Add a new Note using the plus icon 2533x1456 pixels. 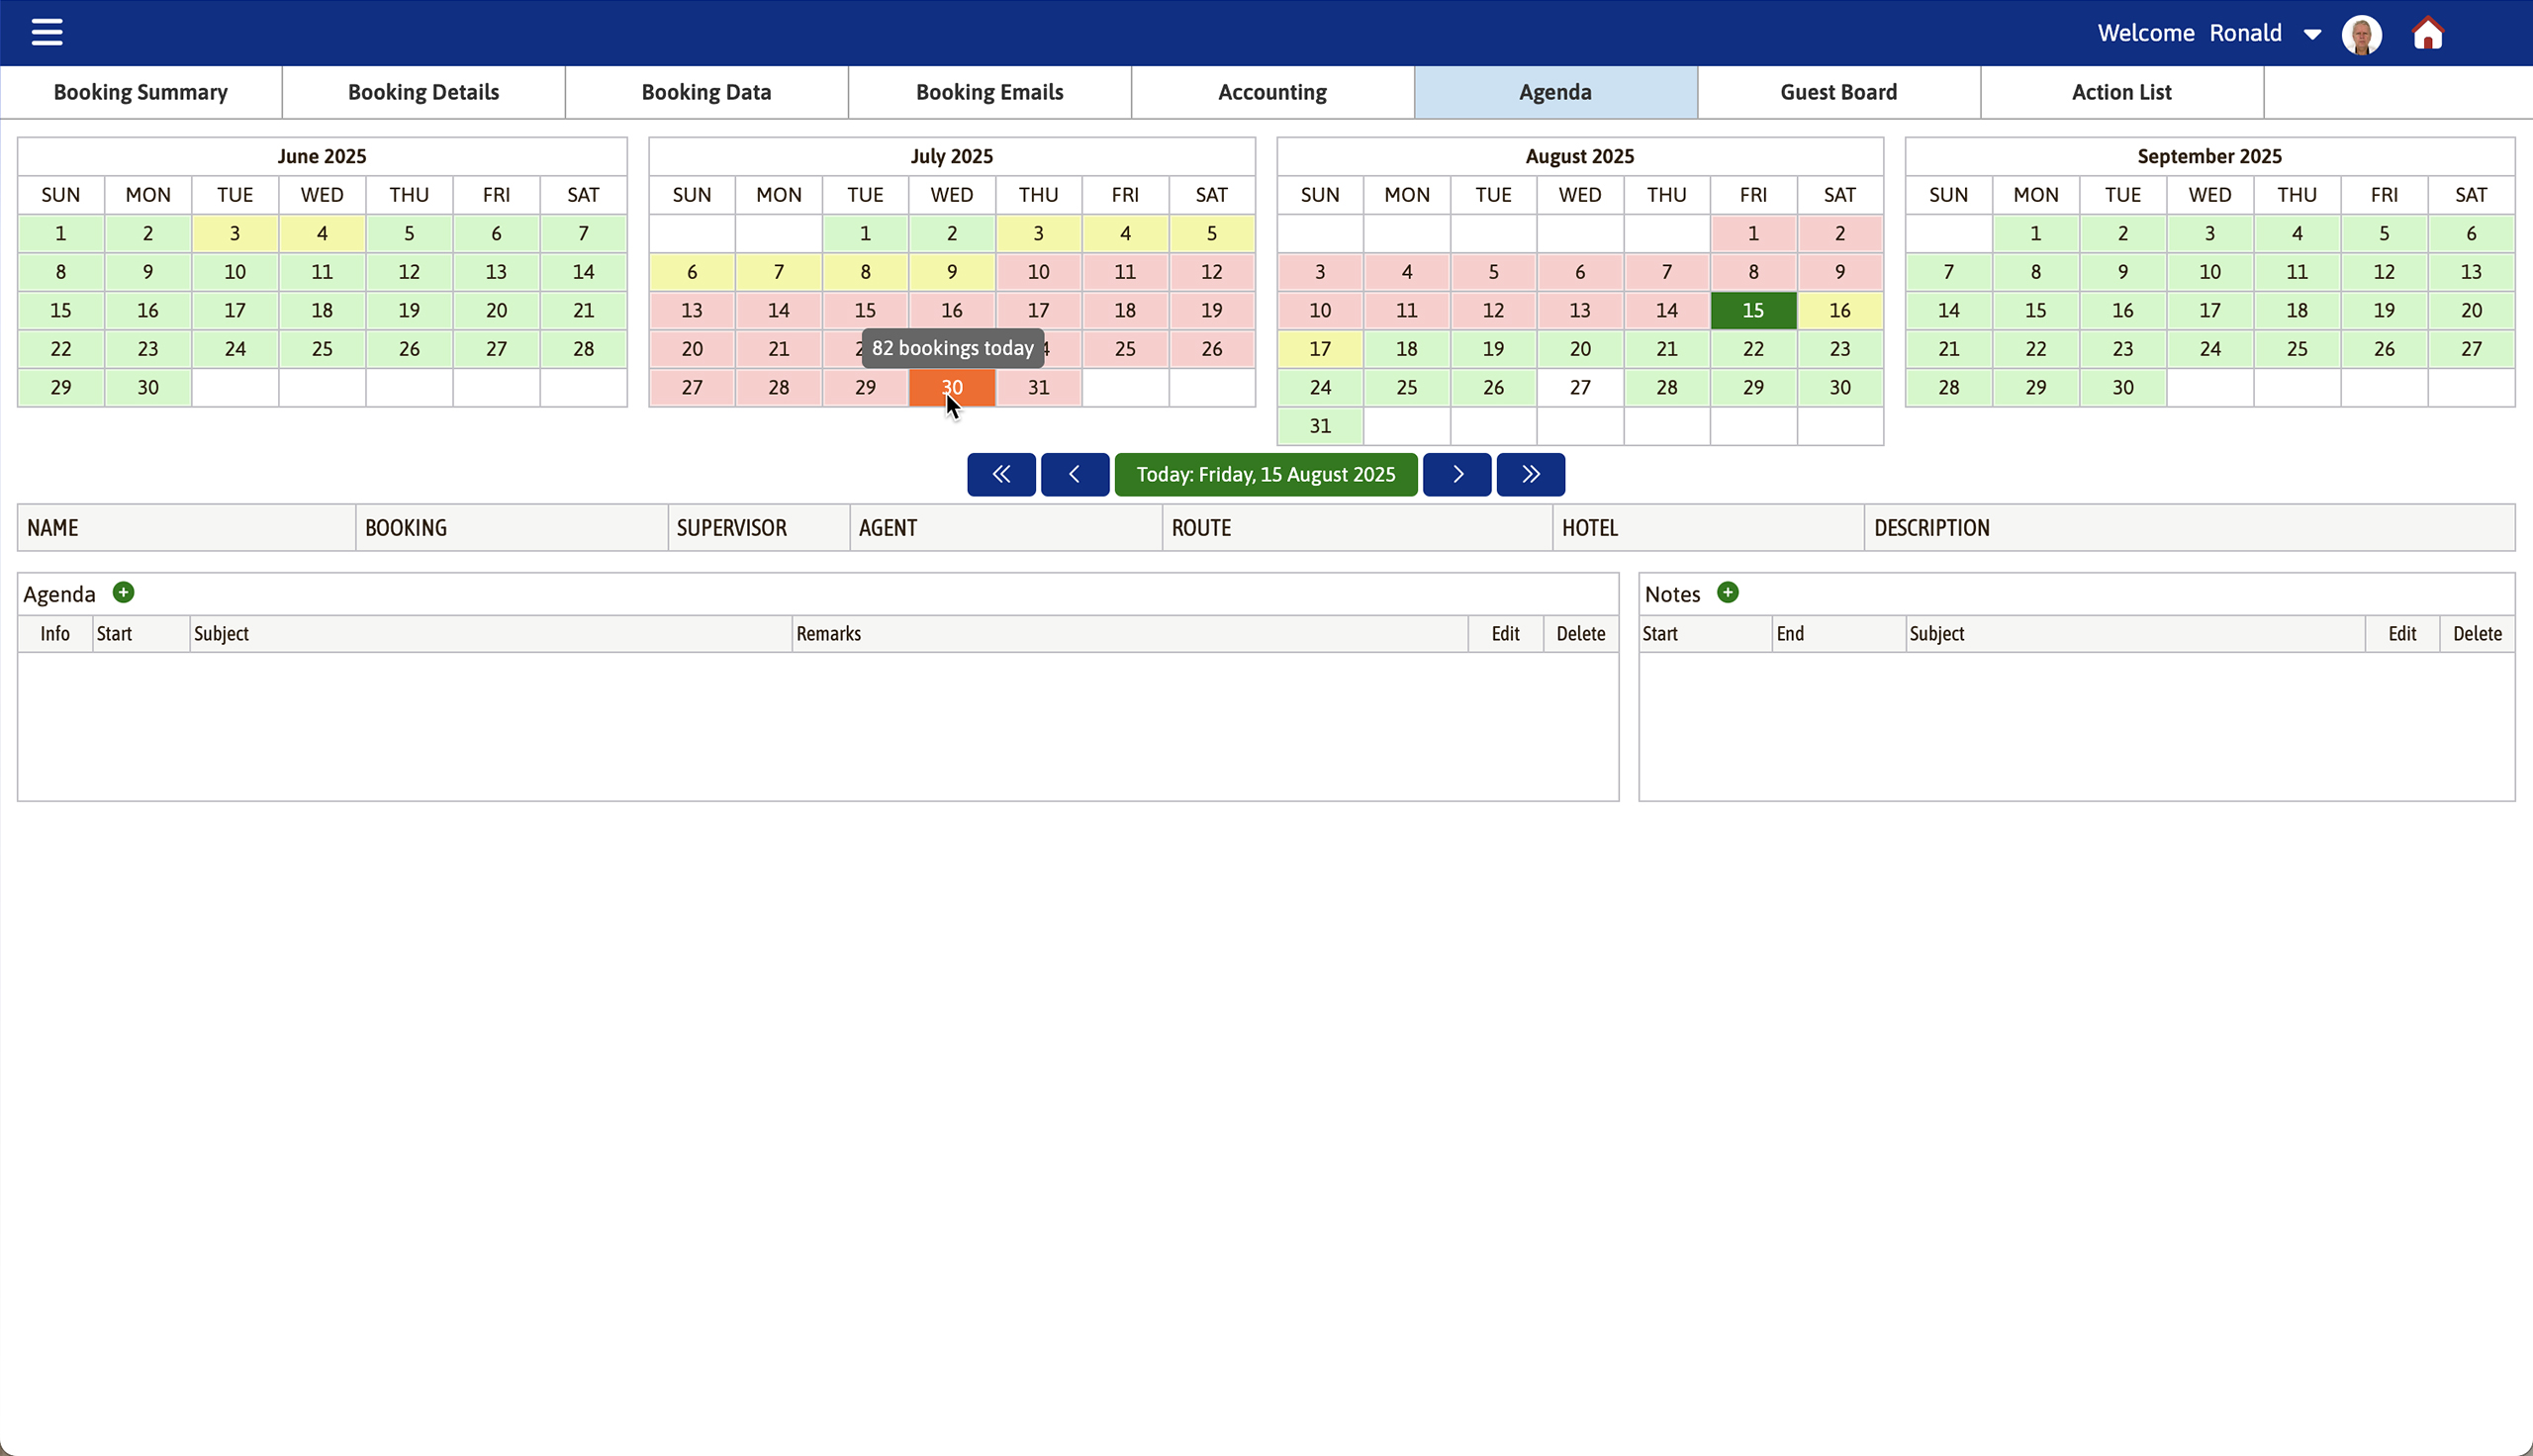click(1727, 592)
